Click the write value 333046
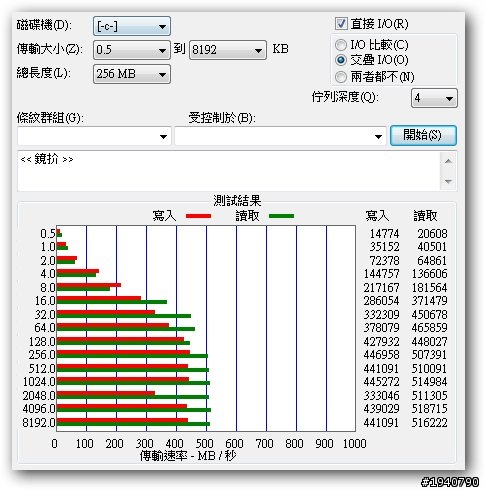The width and height of the screenshot is (485, 490). 381,396
